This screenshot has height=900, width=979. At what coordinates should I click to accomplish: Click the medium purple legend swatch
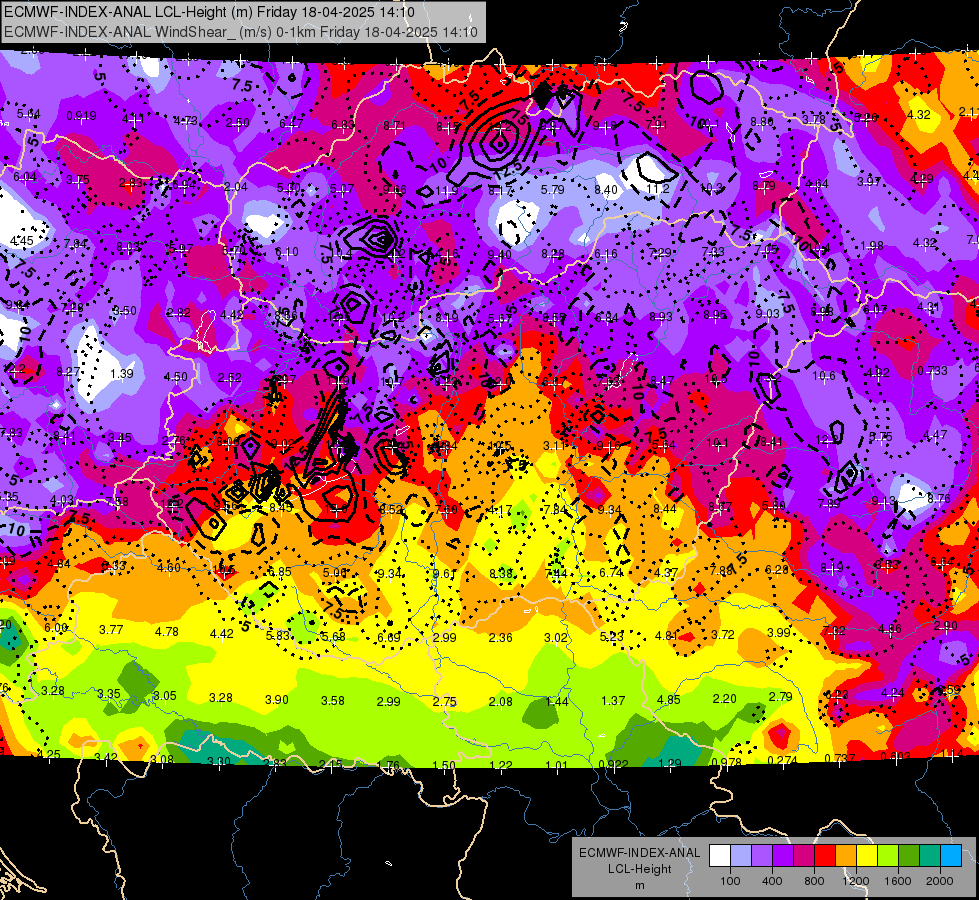(762, 856)
